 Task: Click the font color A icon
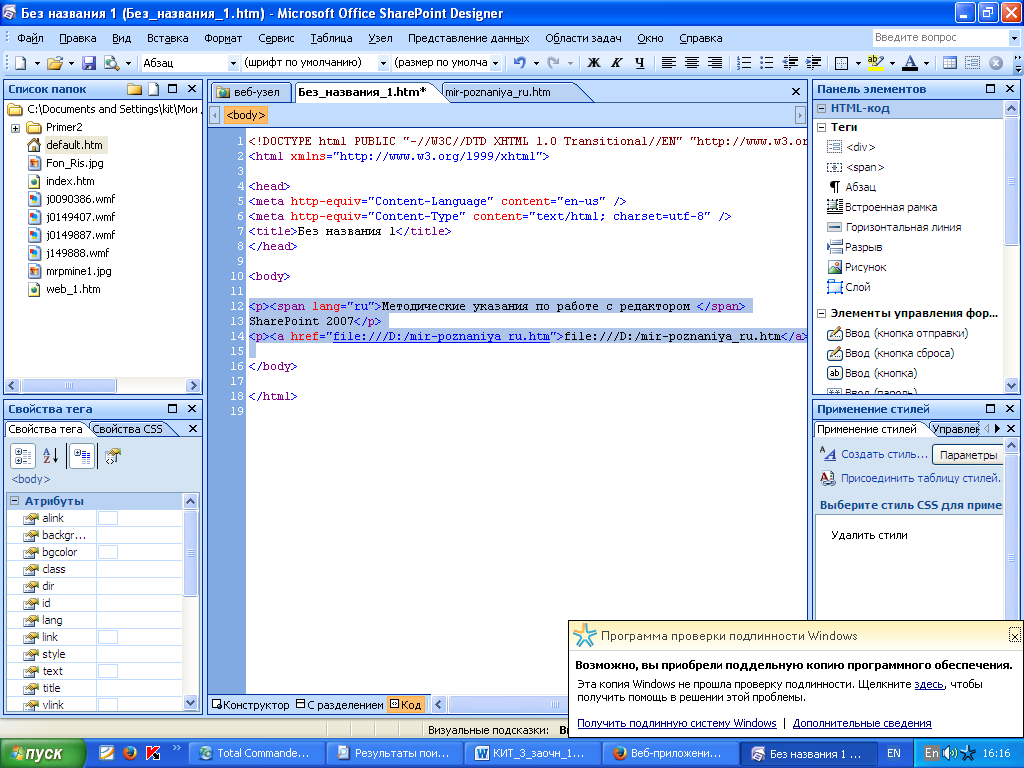pos(910,63)
